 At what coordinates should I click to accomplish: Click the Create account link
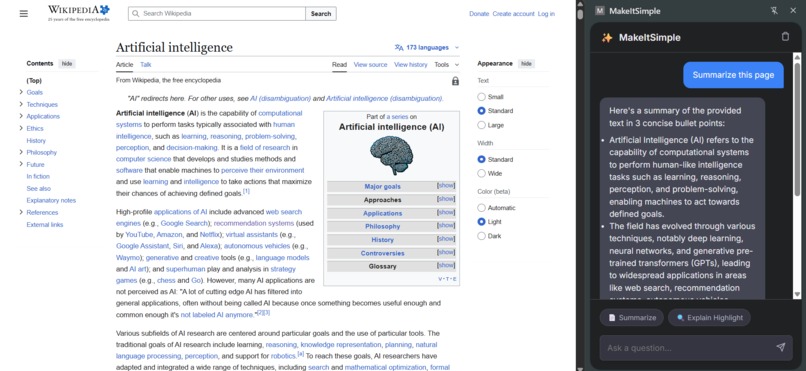(514, 14)
